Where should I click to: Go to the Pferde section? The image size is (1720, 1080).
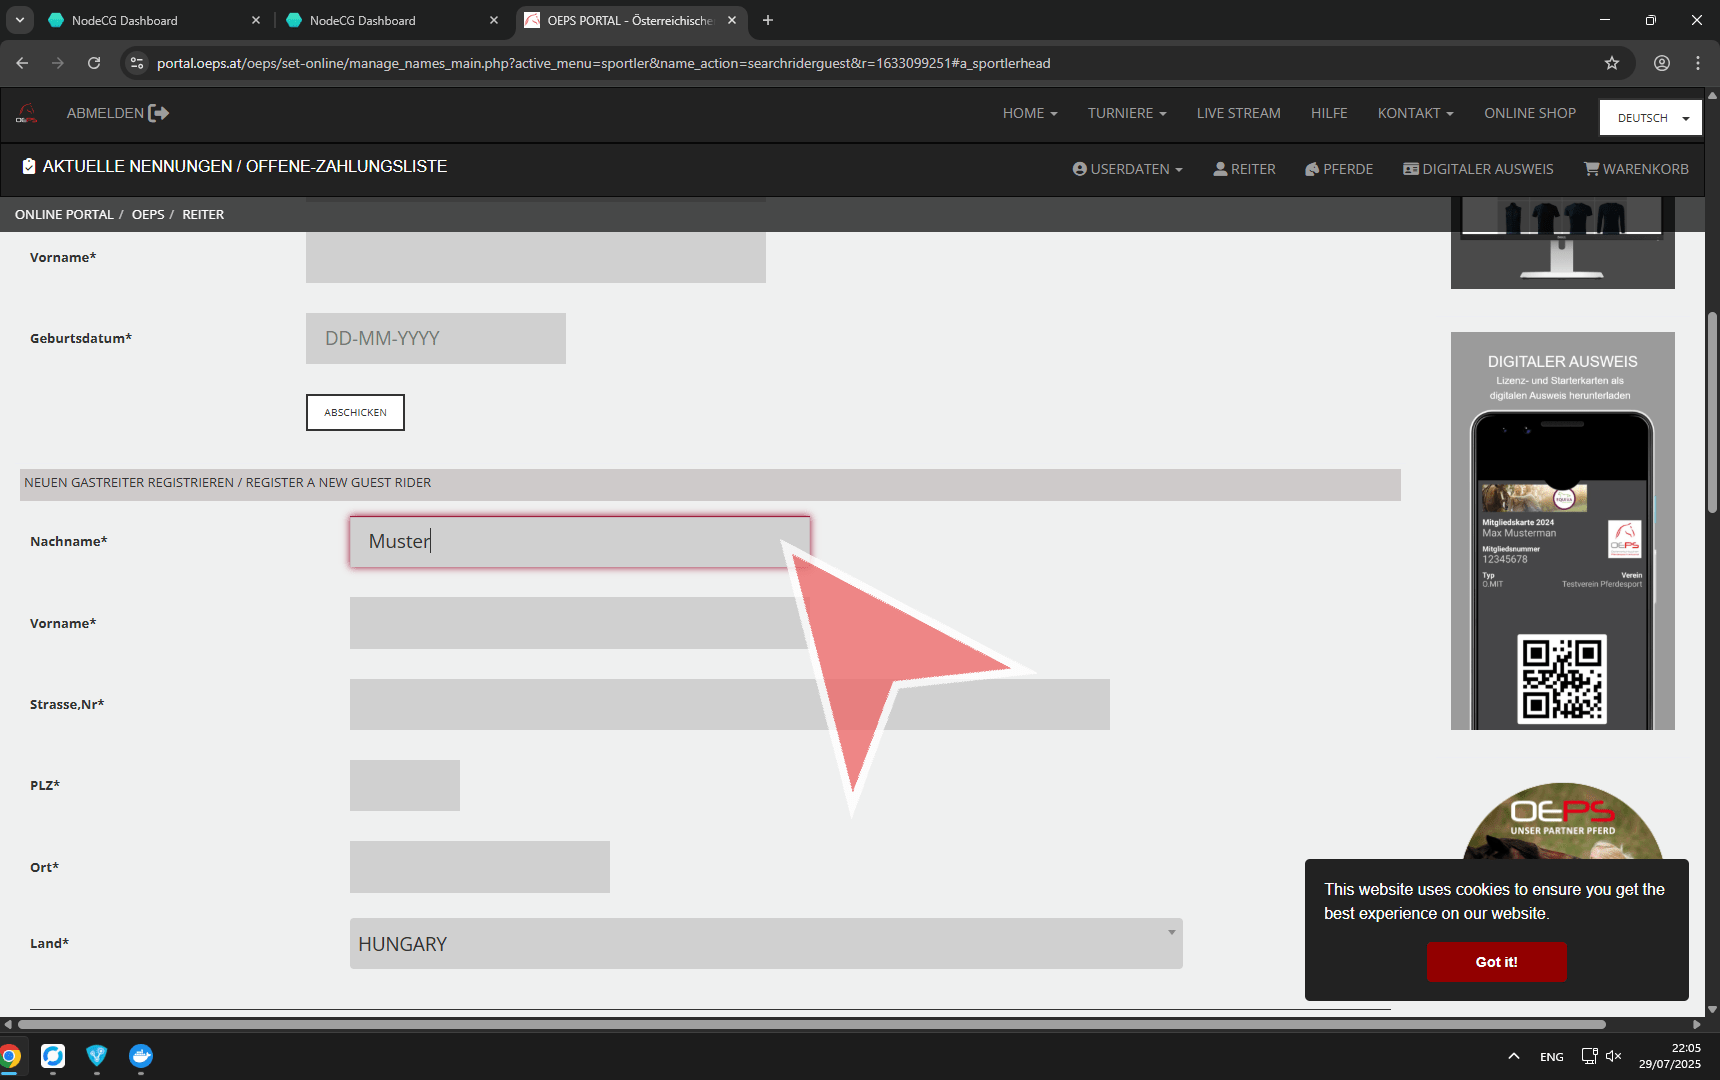(1339, 169)
